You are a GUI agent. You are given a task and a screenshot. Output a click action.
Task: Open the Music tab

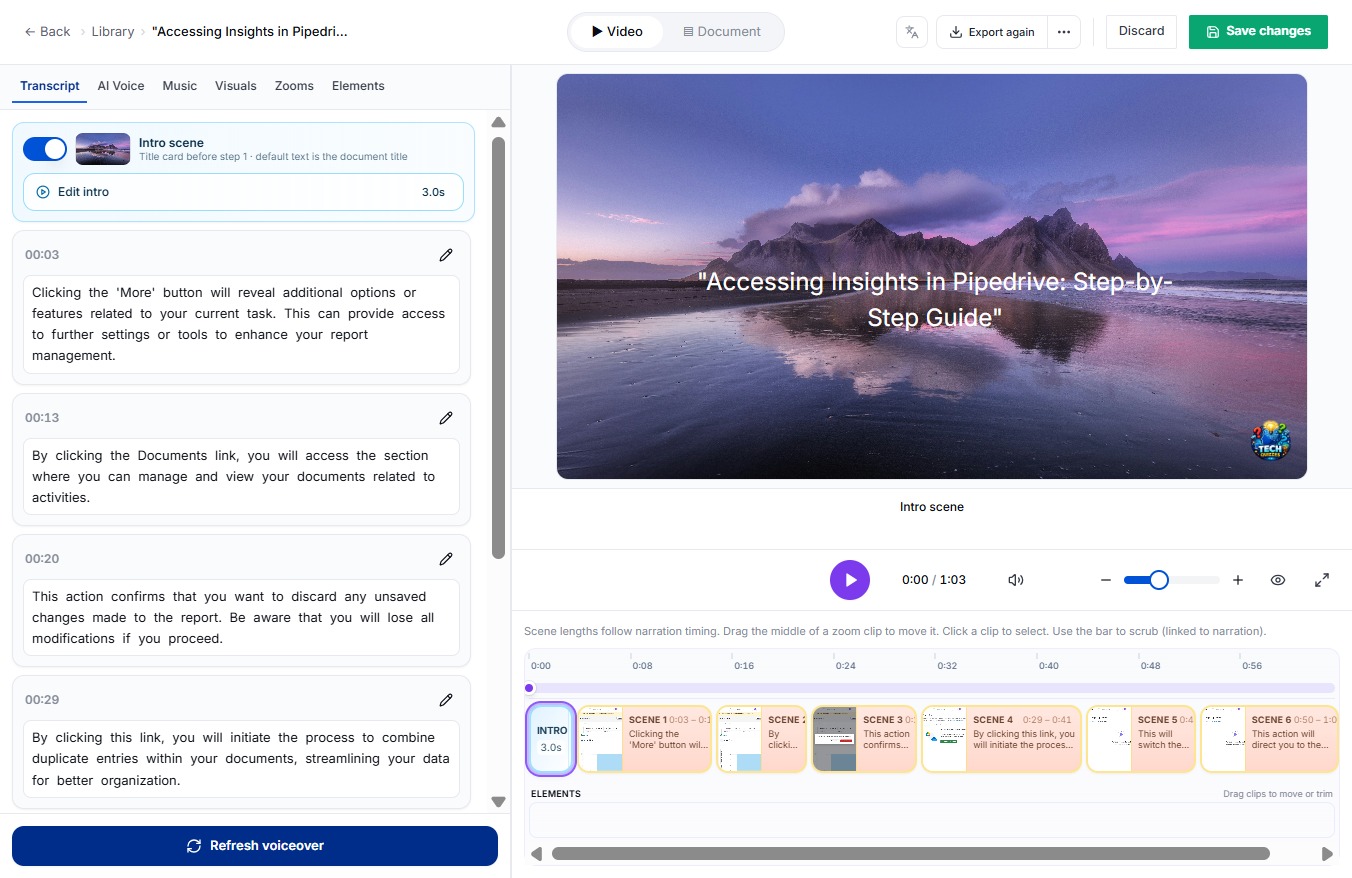coord(180,86)
